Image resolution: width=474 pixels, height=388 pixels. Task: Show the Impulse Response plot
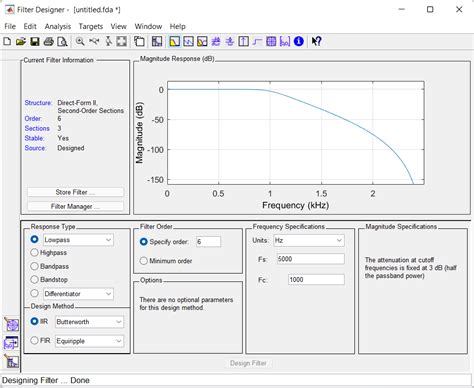pos(244,42)
